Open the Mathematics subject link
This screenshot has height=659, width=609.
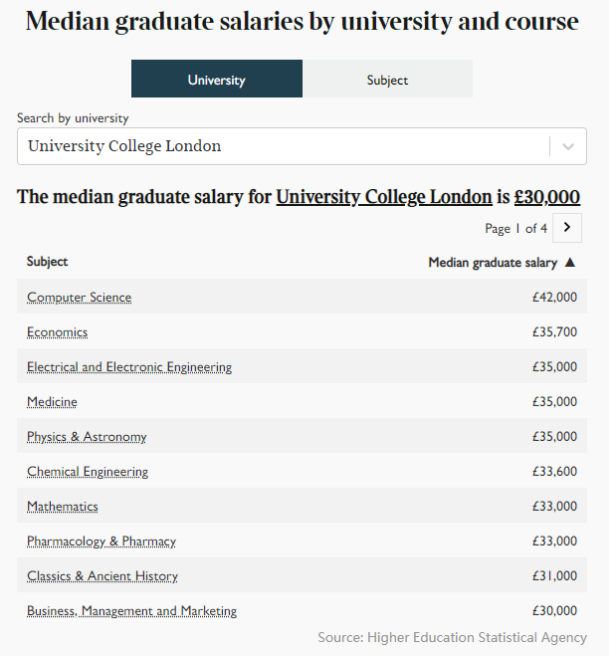point(62,506)
